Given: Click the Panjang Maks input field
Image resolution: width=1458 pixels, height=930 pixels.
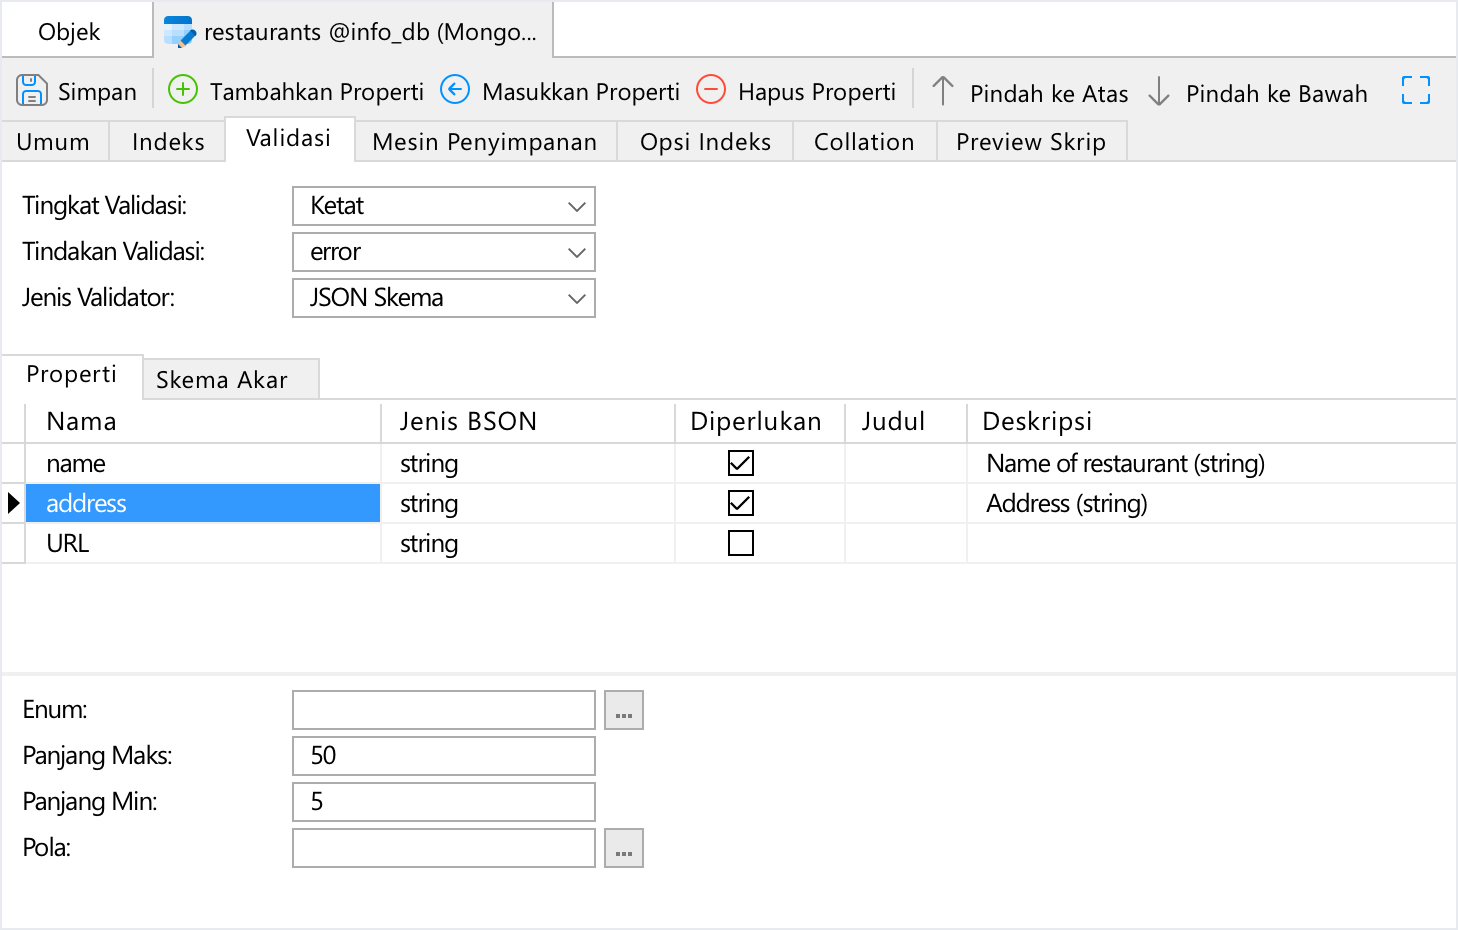Looking at the screenshot, I should pos(444,756).
